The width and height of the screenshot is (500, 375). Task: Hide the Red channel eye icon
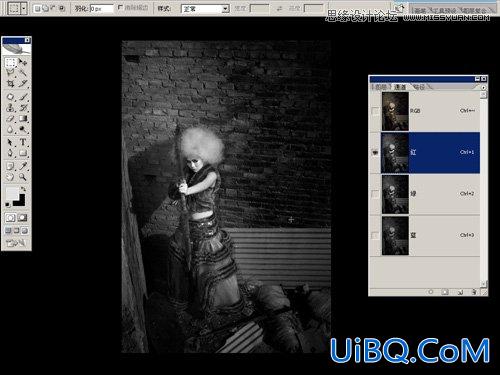pos(375,152)
